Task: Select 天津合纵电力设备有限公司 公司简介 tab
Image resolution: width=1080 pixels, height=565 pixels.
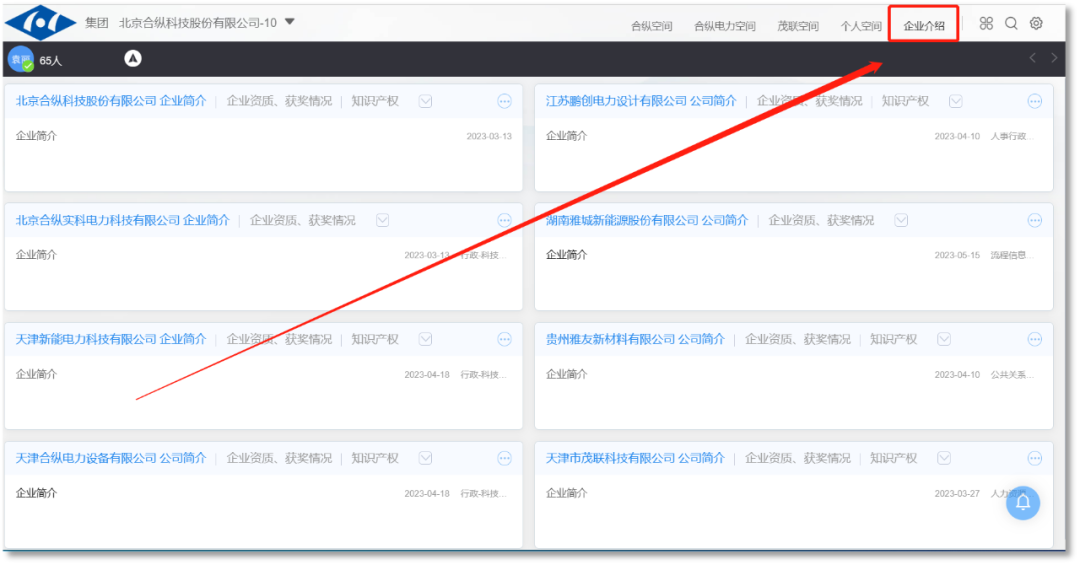Action: click(111, 458)
